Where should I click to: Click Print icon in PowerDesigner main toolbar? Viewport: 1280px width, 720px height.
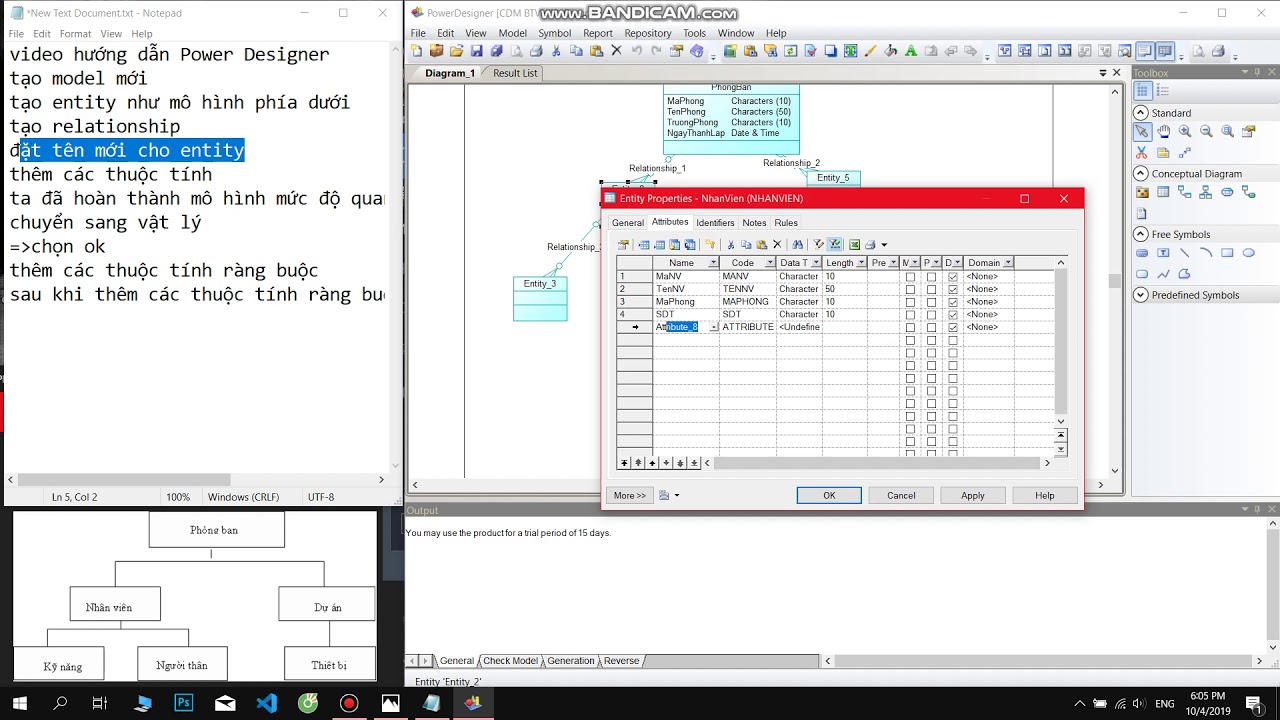[536, 51]
